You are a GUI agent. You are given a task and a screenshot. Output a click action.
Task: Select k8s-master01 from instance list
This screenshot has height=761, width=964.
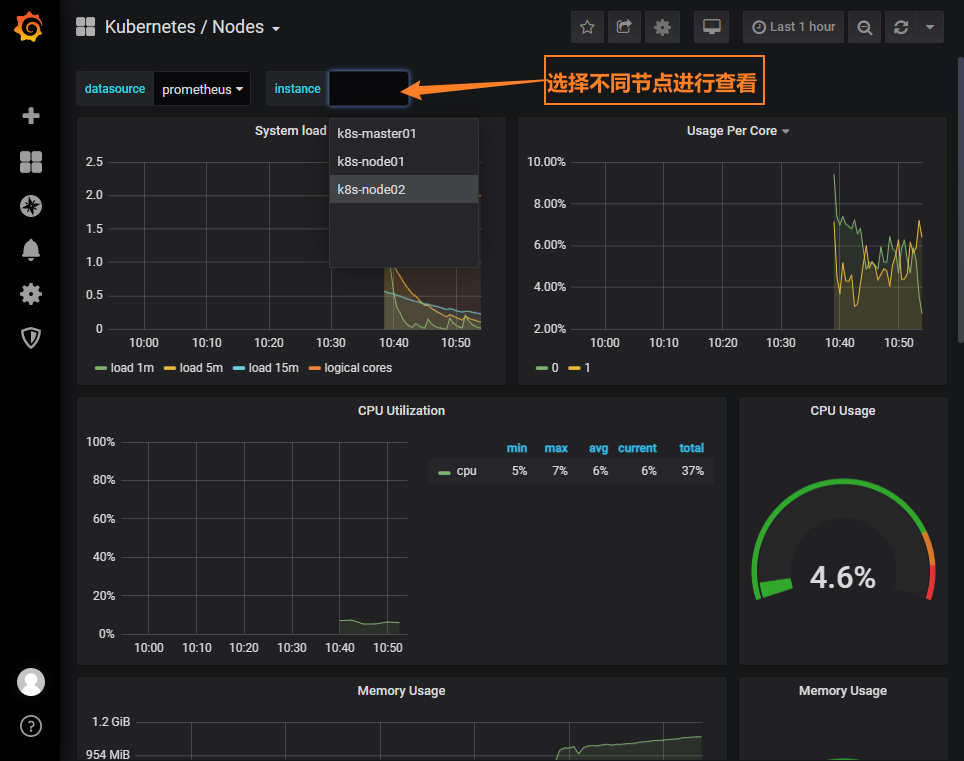coord(377,133)
